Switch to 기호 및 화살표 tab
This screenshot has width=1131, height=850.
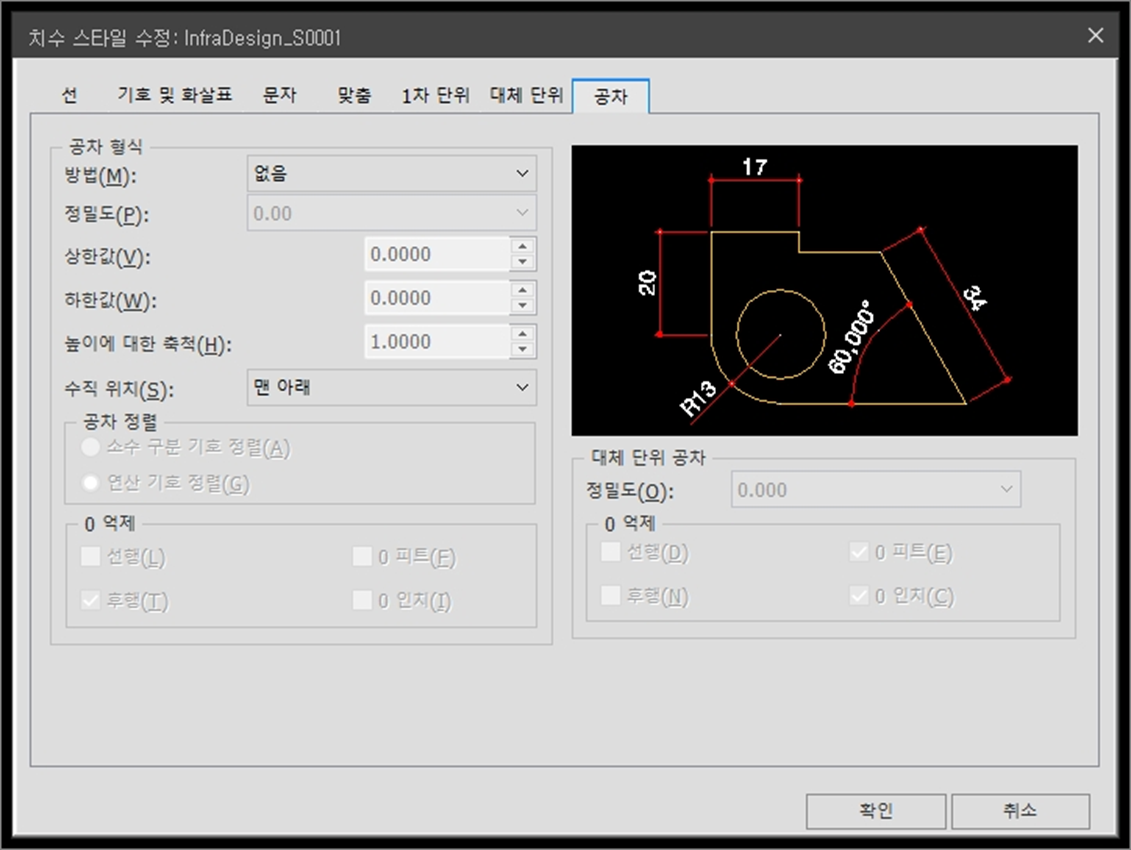point(175,96)
